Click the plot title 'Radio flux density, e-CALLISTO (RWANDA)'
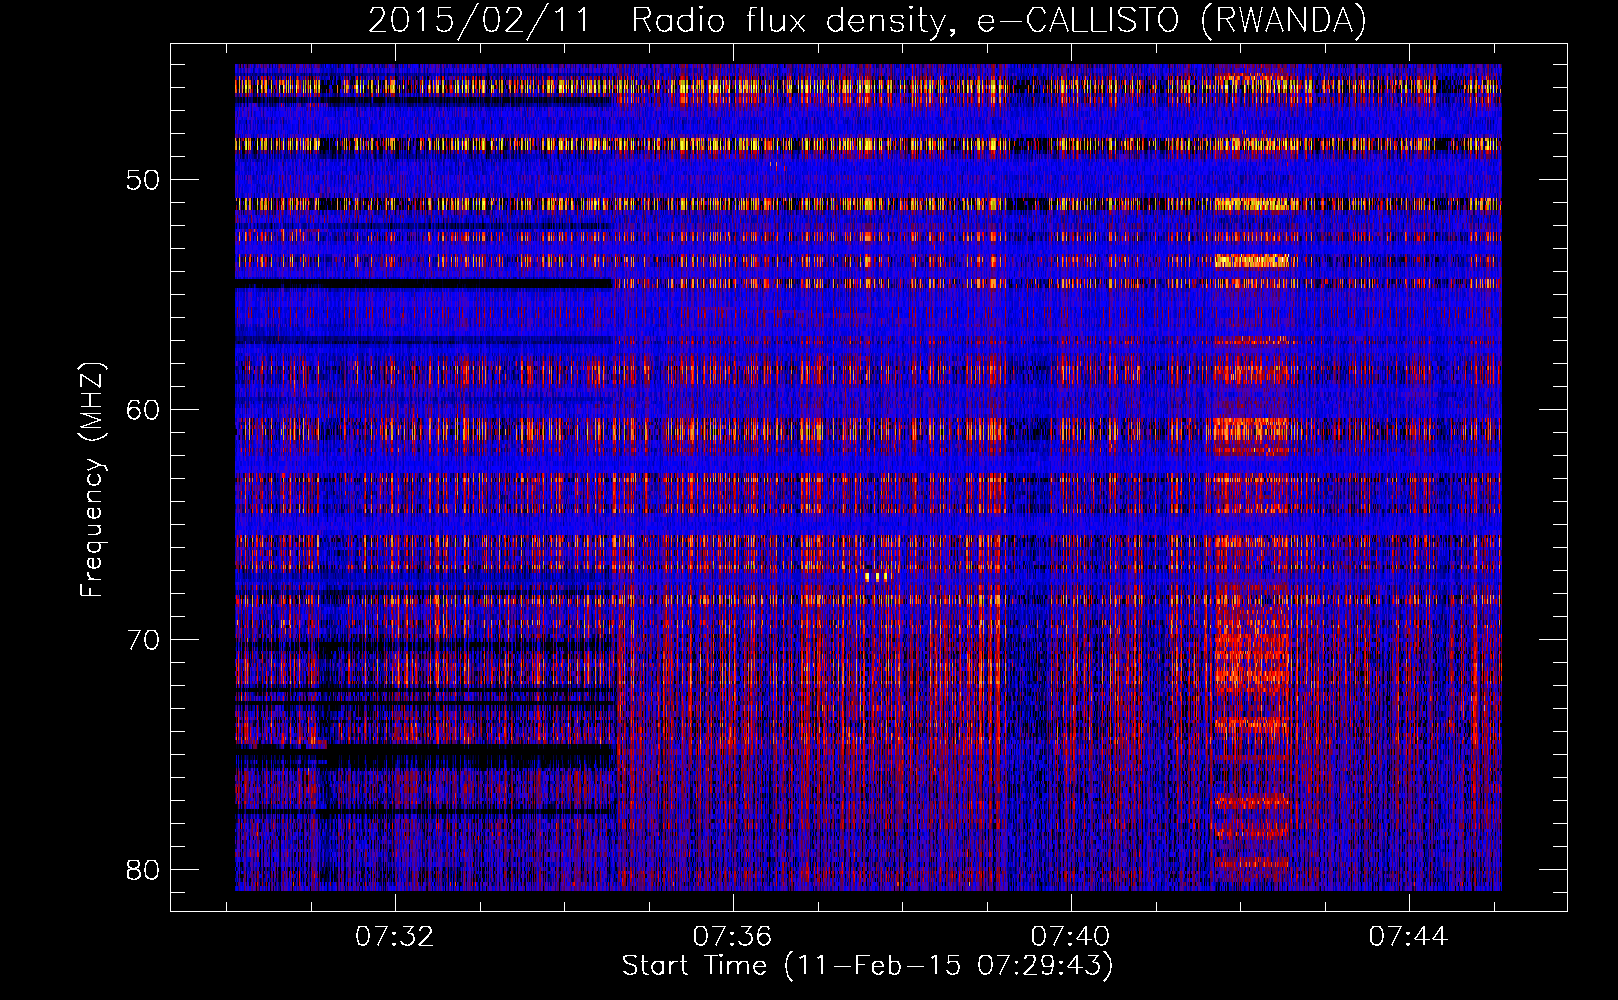Viewport: 1618px width, 1000px height. pos(999,21)
